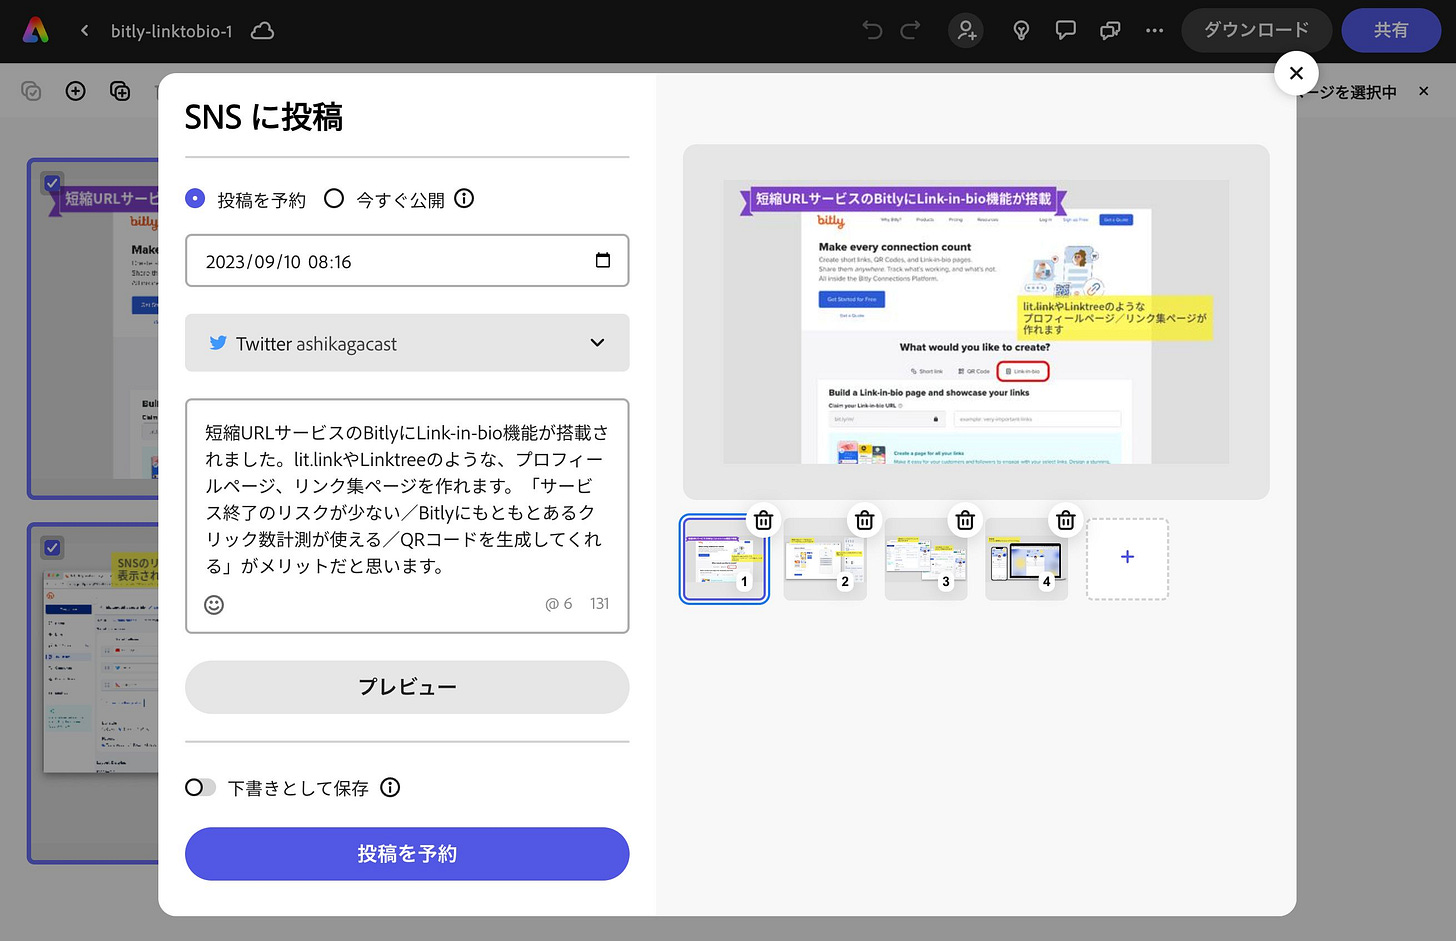Toggle 下書きとして保存 switch
1456x941 pixels.
[200, 787]
